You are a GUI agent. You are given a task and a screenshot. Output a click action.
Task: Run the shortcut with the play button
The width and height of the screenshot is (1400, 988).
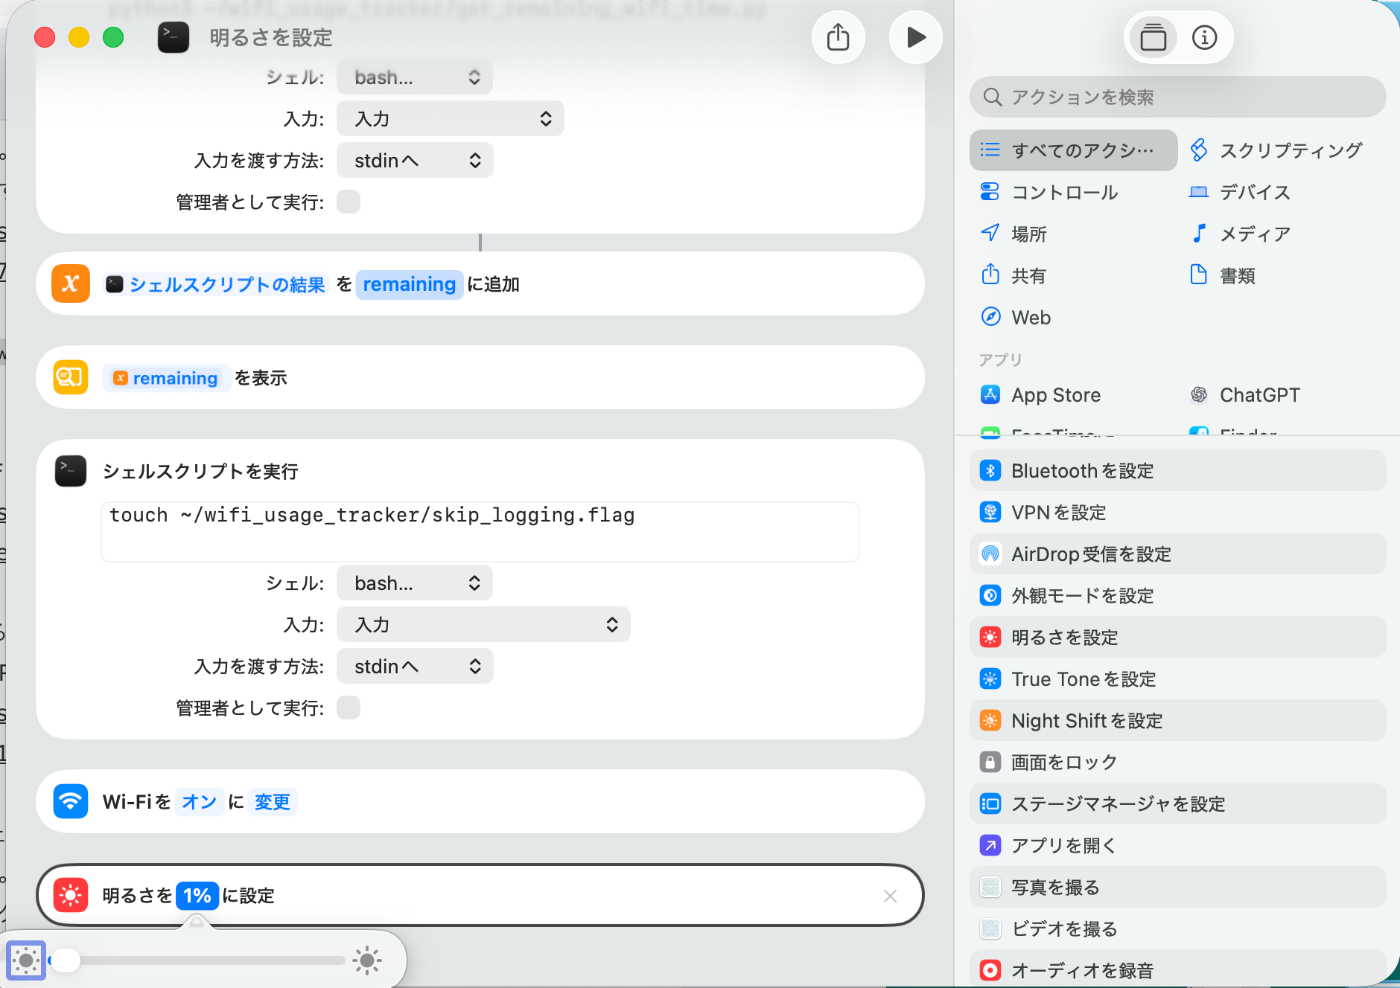click(915, 38)
